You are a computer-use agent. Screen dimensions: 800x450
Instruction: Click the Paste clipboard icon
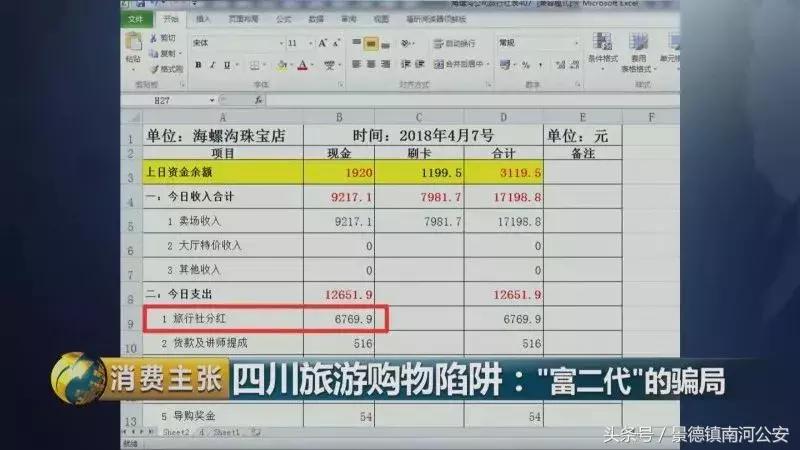pos(134,42)
